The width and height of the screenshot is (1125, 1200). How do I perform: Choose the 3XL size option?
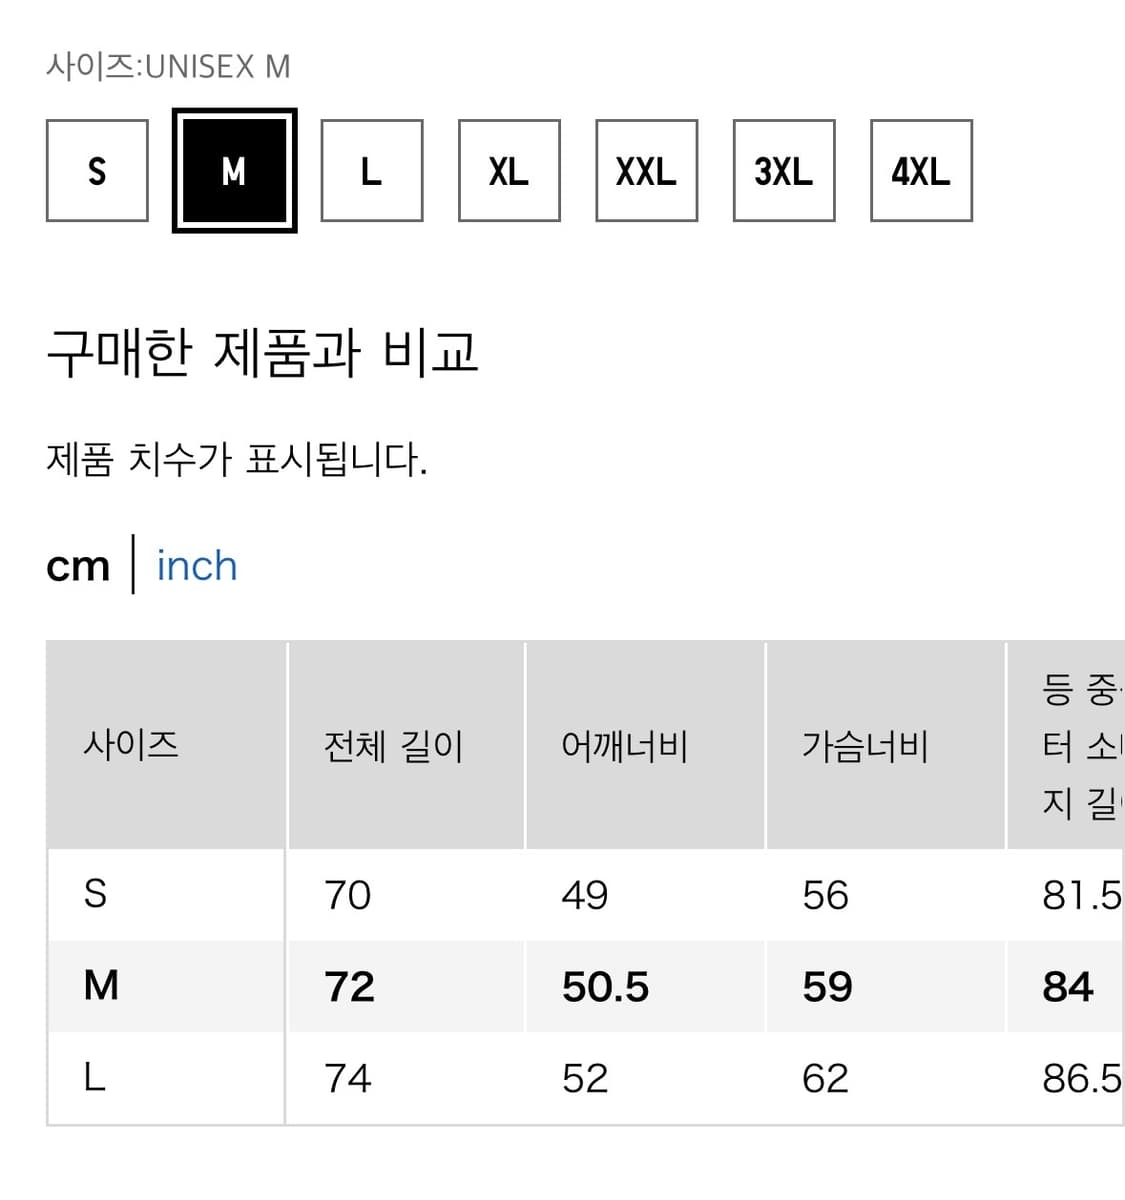click(x=784, y=171)
